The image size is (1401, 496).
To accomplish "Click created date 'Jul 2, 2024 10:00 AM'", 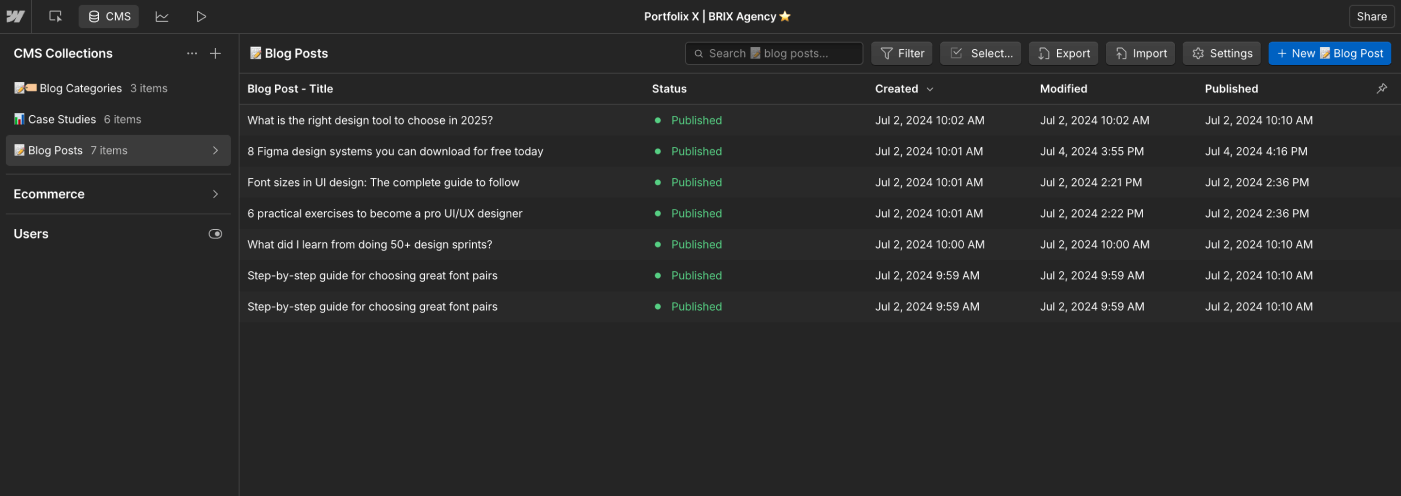I will [930, 244].
